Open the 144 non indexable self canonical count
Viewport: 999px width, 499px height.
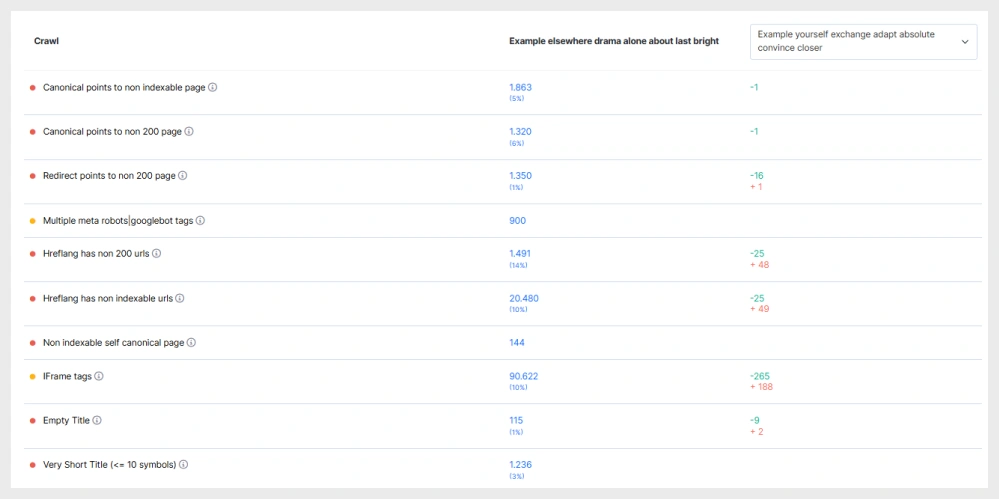[517, 342]
